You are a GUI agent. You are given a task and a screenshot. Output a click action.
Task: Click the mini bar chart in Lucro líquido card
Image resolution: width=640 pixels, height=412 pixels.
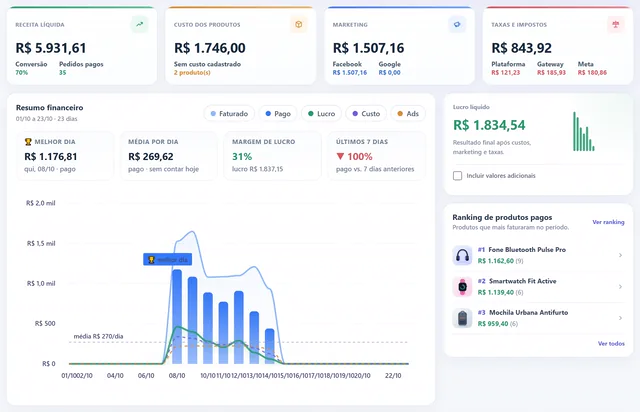coord(584,131)
